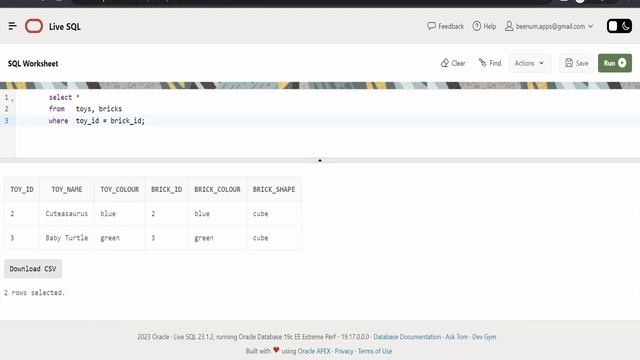Open the Oracle APEX link

314,351
